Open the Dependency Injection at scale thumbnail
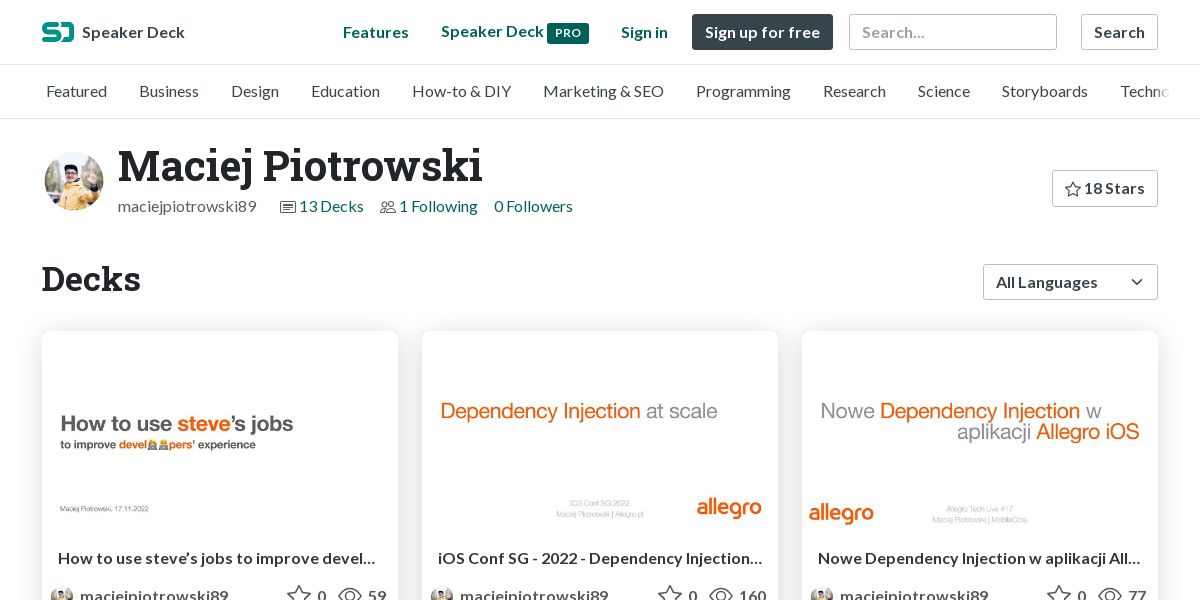 click(x=600, y=431)
